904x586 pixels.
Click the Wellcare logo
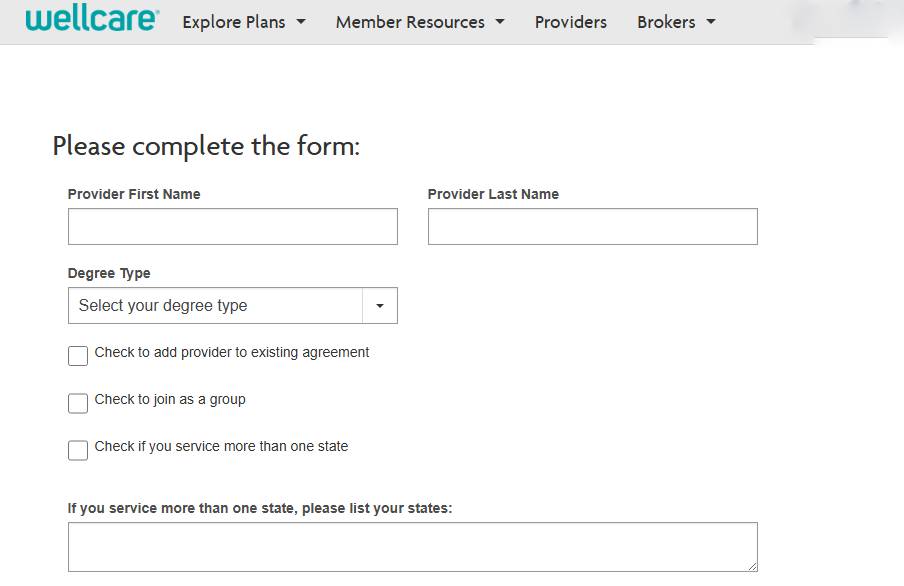(92, 18)
